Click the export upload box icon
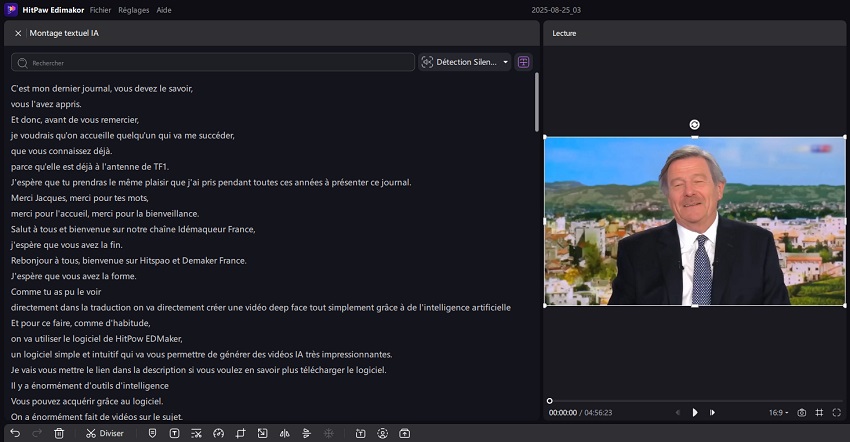The width and height of the screenshot is (850, 442). tap(404, 433)
